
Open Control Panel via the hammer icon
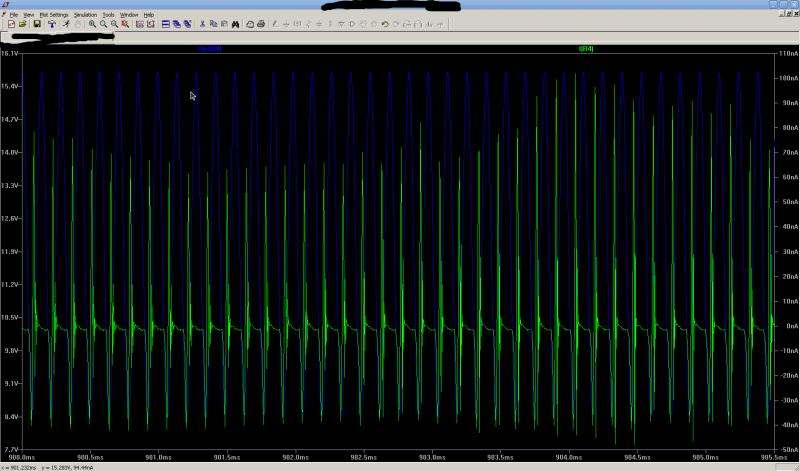pyautogui.click(x=52, y=24)
